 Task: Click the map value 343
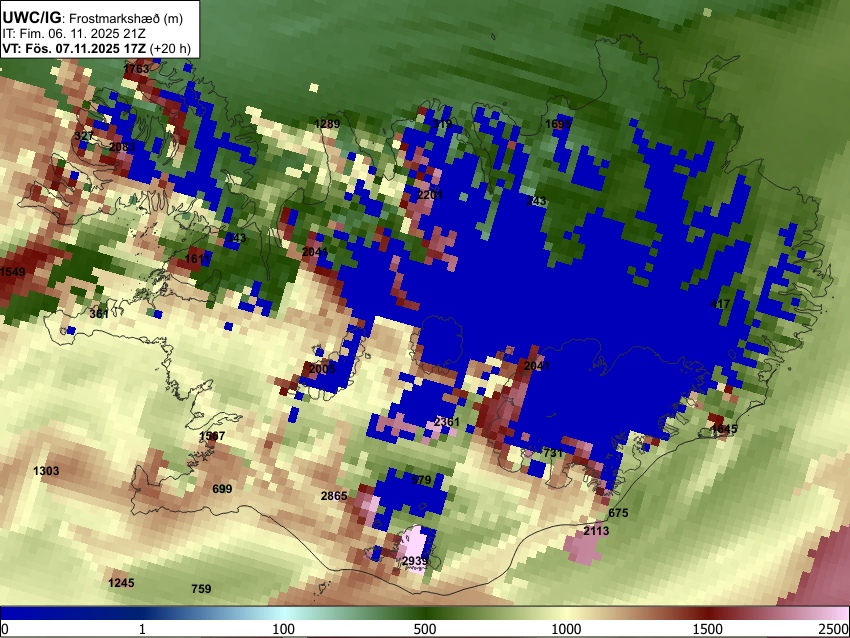[236, 237]
